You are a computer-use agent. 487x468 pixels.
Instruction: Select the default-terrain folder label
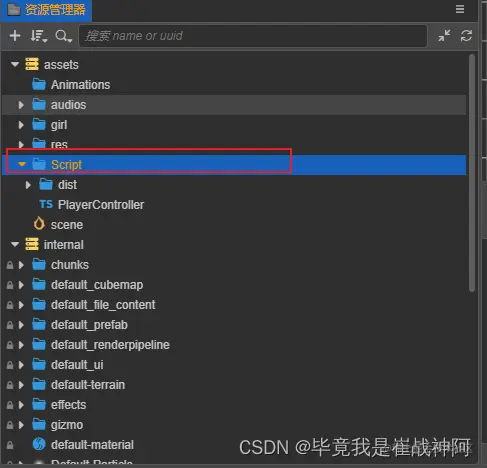click(x=88, y=385)
